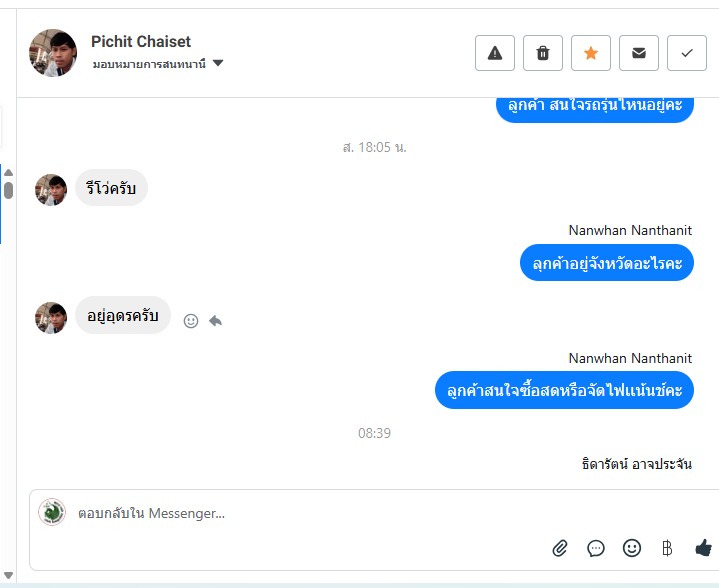Attach a file using the paperclip icon

click(560, 548)
